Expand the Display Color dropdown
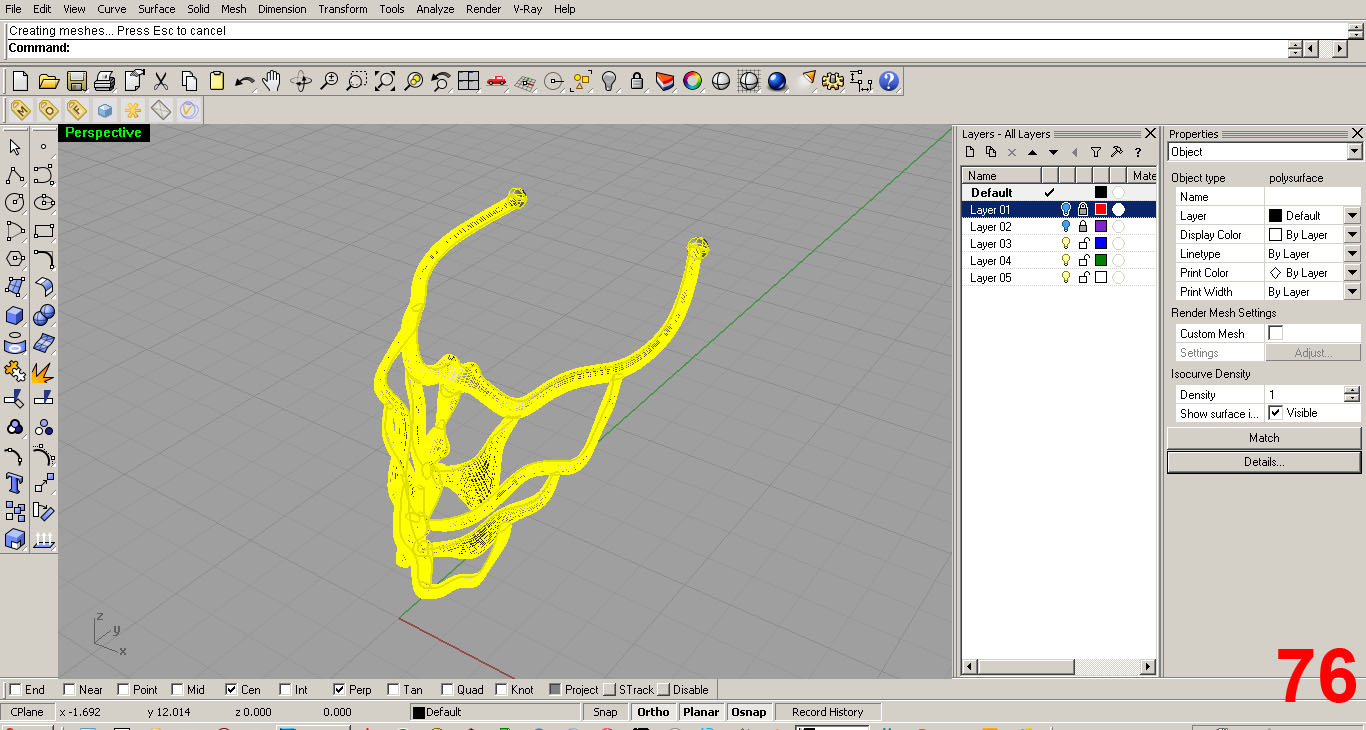The image size is (1366, 730). click(x=1352, y=234)
